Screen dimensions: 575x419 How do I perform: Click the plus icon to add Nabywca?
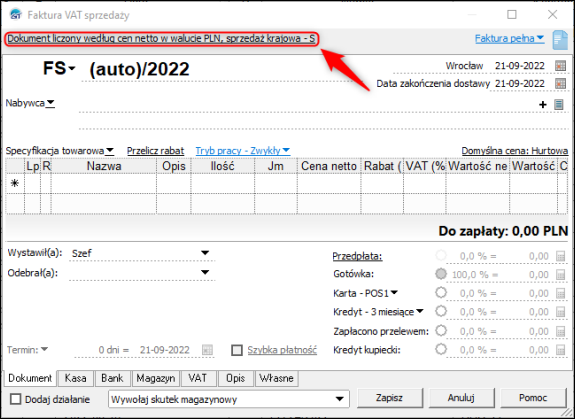pyautogui.click(x=543, y=105)
